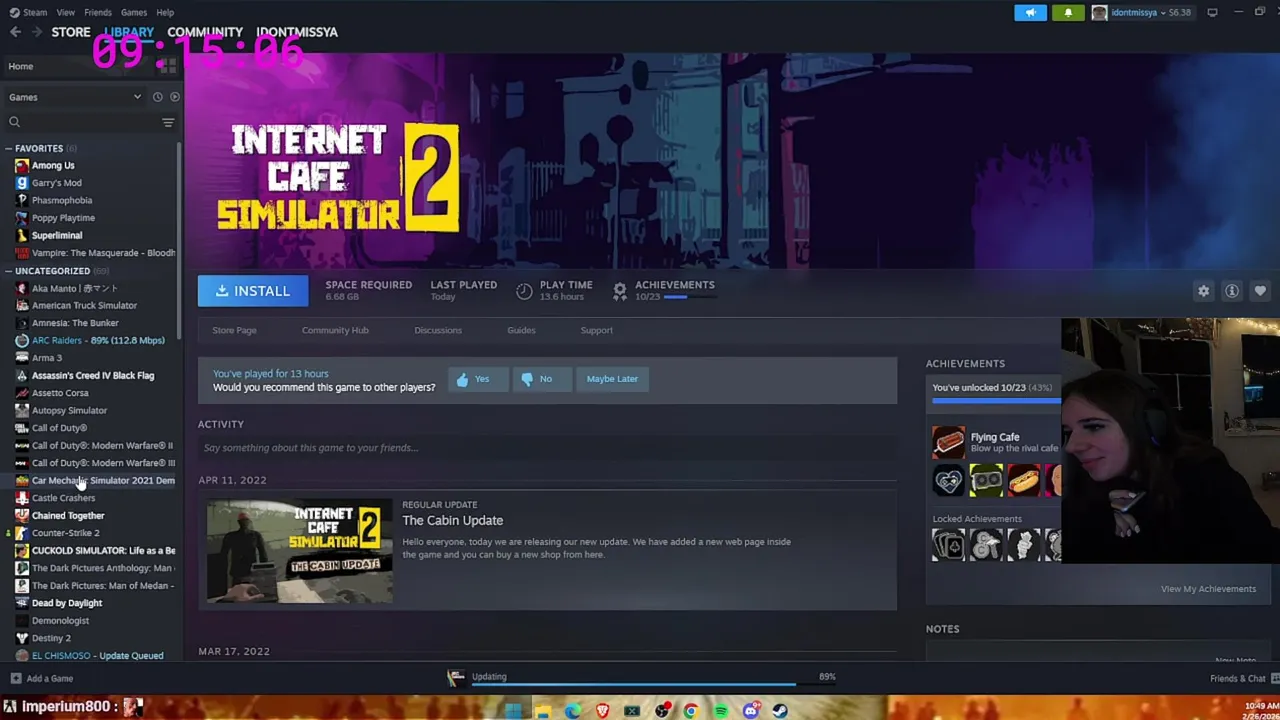Open the advanced filter options icon
The image size is (1280, 720).
coord(168,122)
